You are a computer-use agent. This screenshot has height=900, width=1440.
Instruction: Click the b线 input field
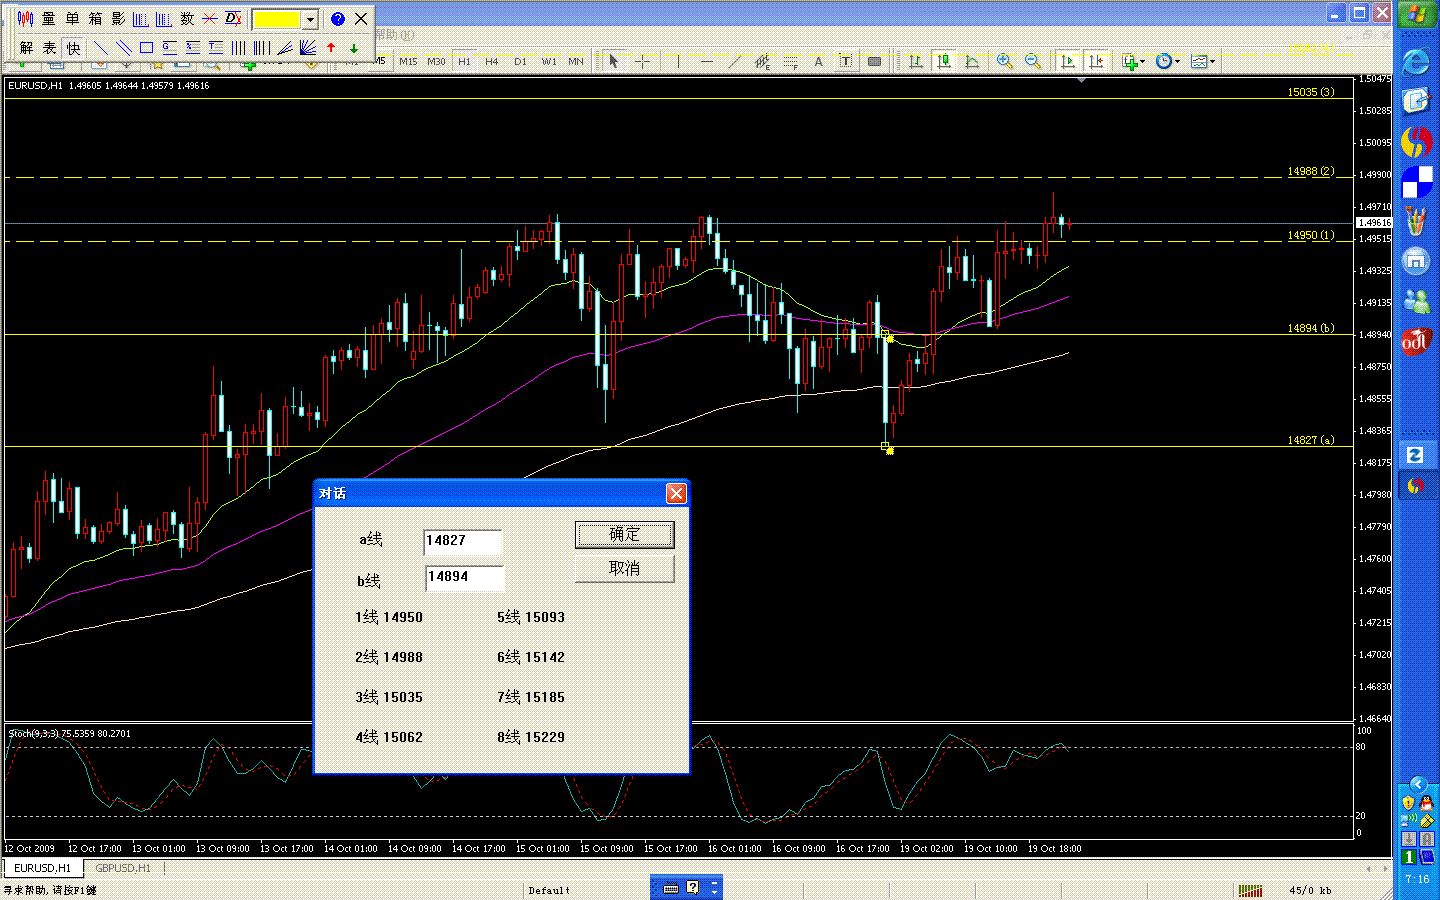pos(464,577)
